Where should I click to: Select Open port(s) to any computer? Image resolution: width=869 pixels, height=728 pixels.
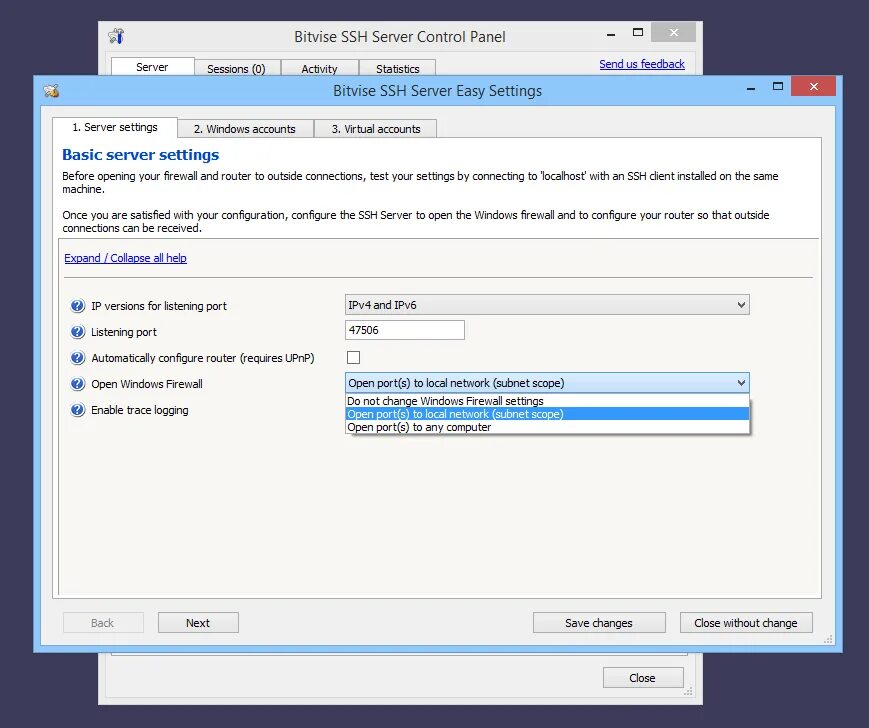pyautogui.click(x=547, y=427)
